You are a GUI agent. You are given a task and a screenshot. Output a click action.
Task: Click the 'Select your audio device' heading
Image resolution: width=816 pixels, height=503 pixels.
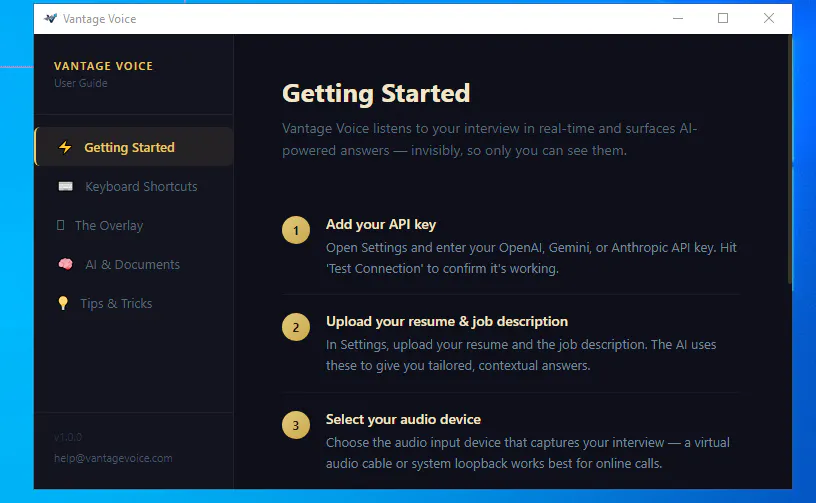(x=403, y=419)
